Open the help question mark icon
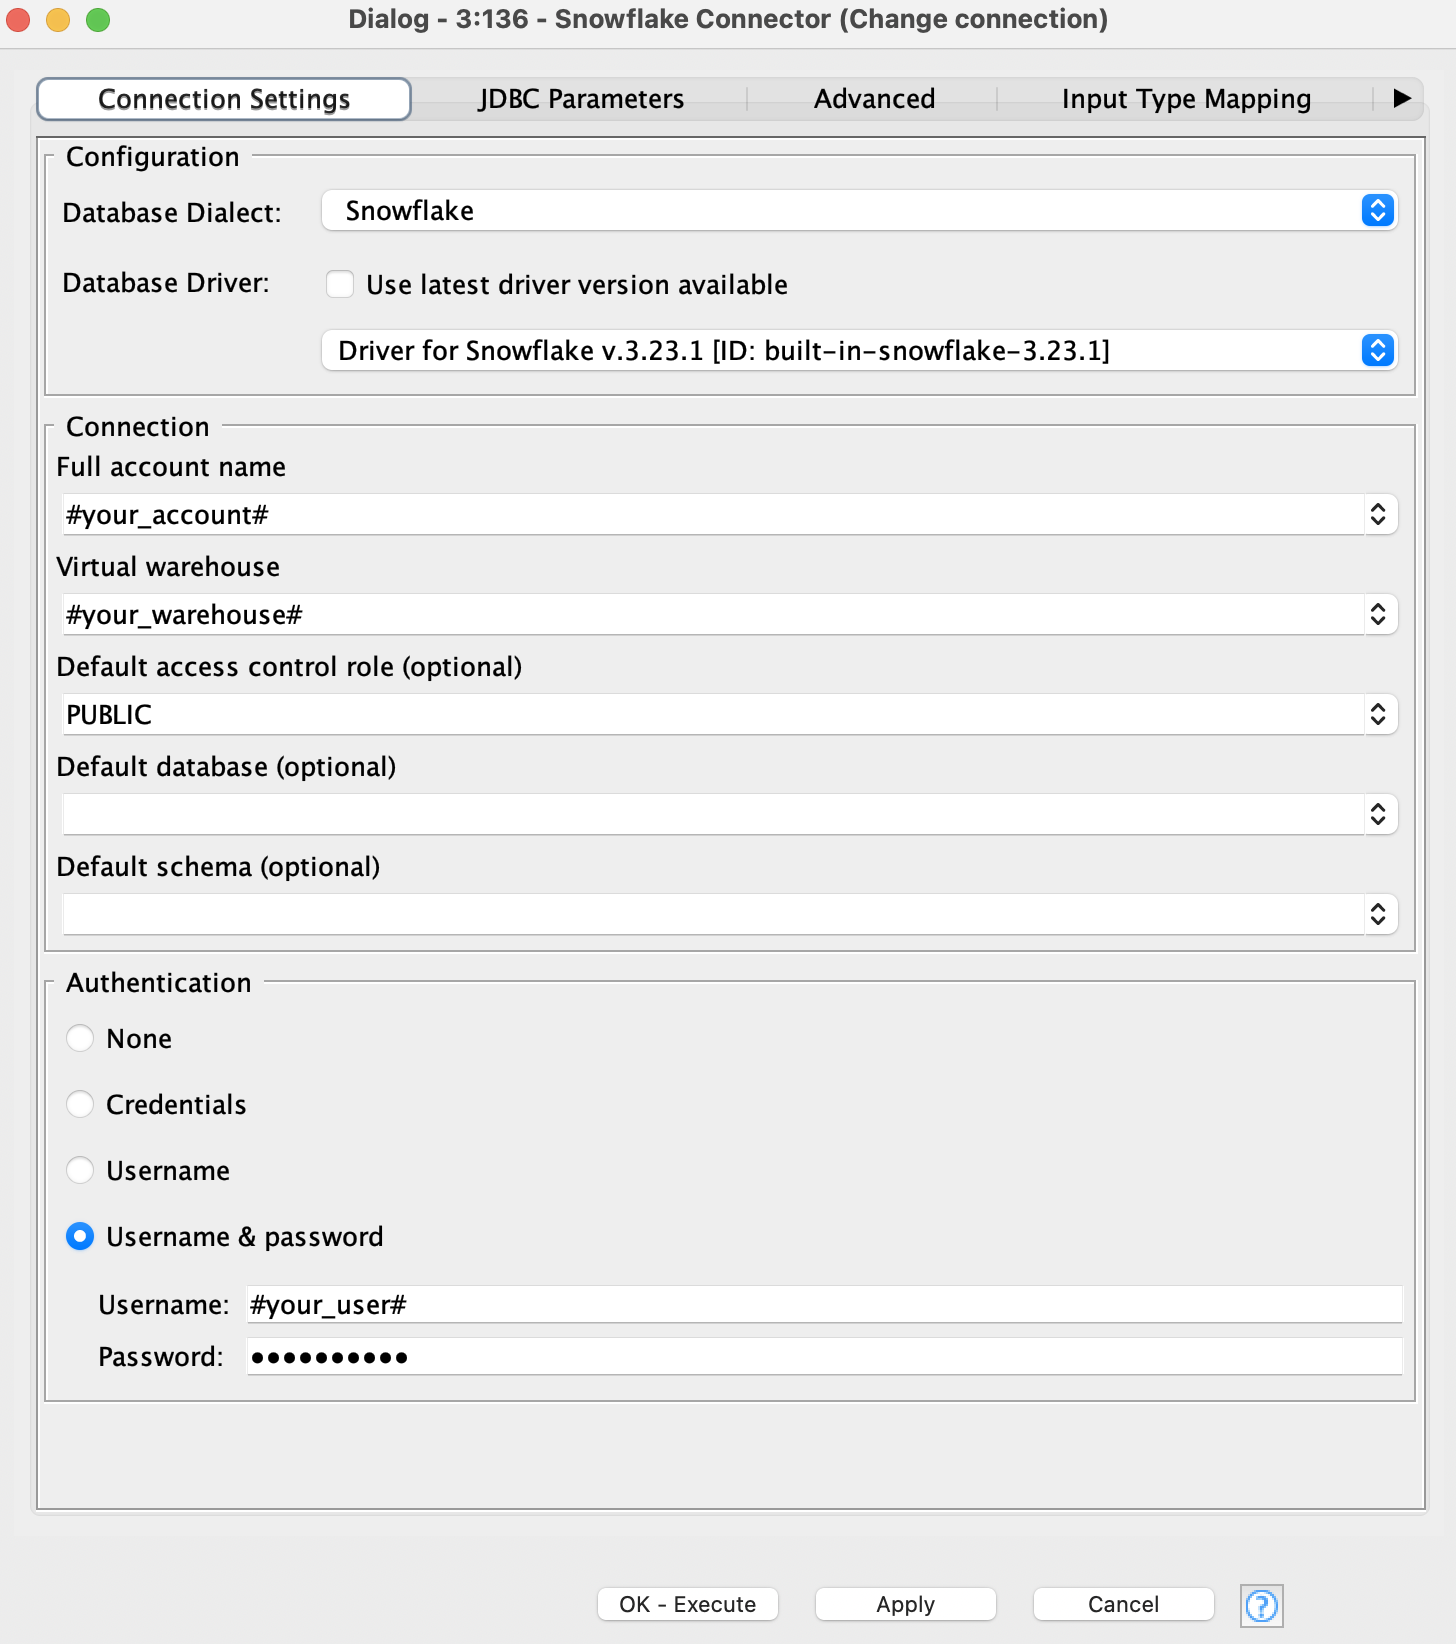1456x1644 pixels. point(1261,1606)
